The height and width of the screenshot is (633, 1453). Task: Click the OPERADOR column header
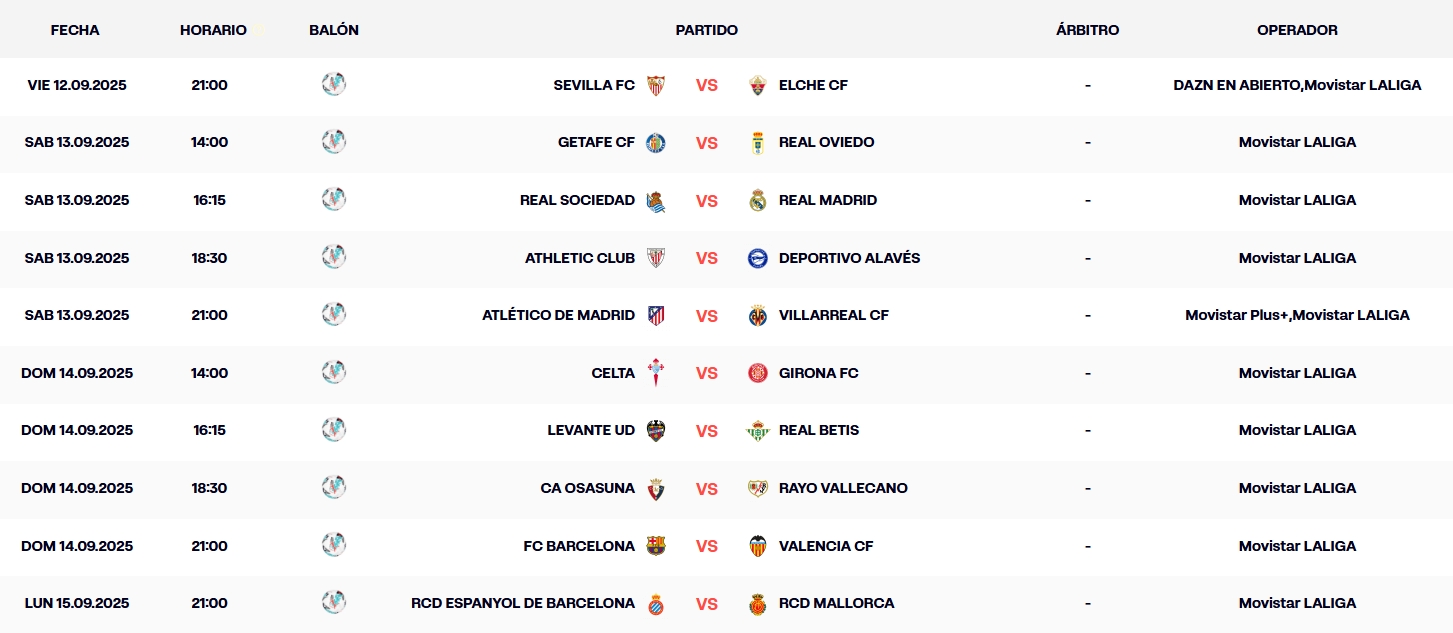click(1297, 30)
